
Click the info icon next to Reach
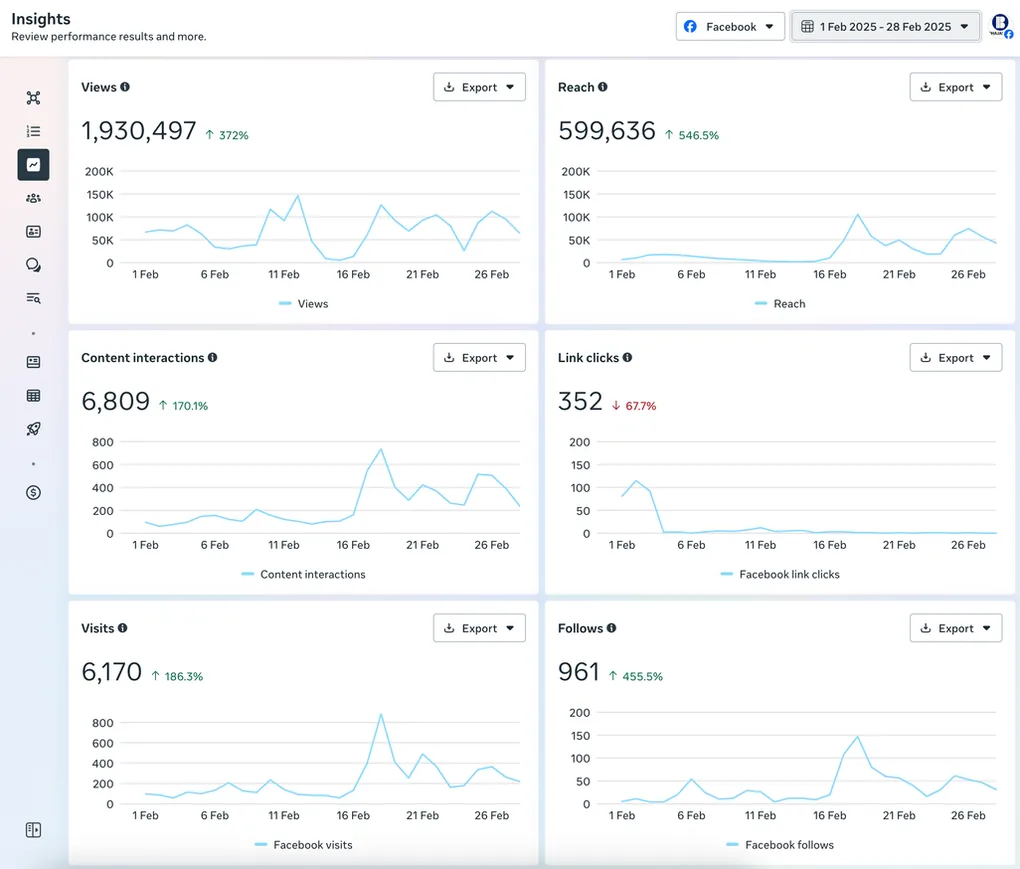coord(603,87)
